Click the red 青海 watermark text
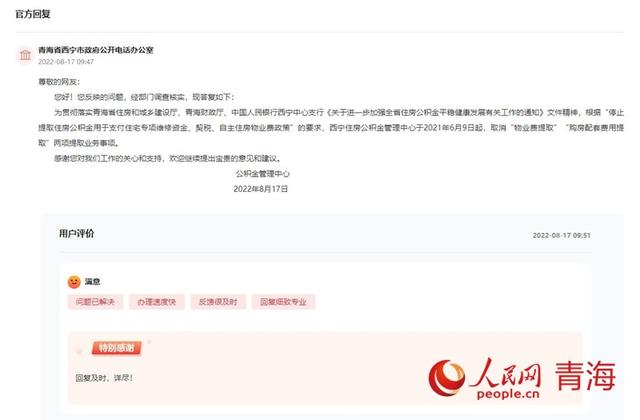The width and height of the screenshot is (640, 420). point(585,376)
